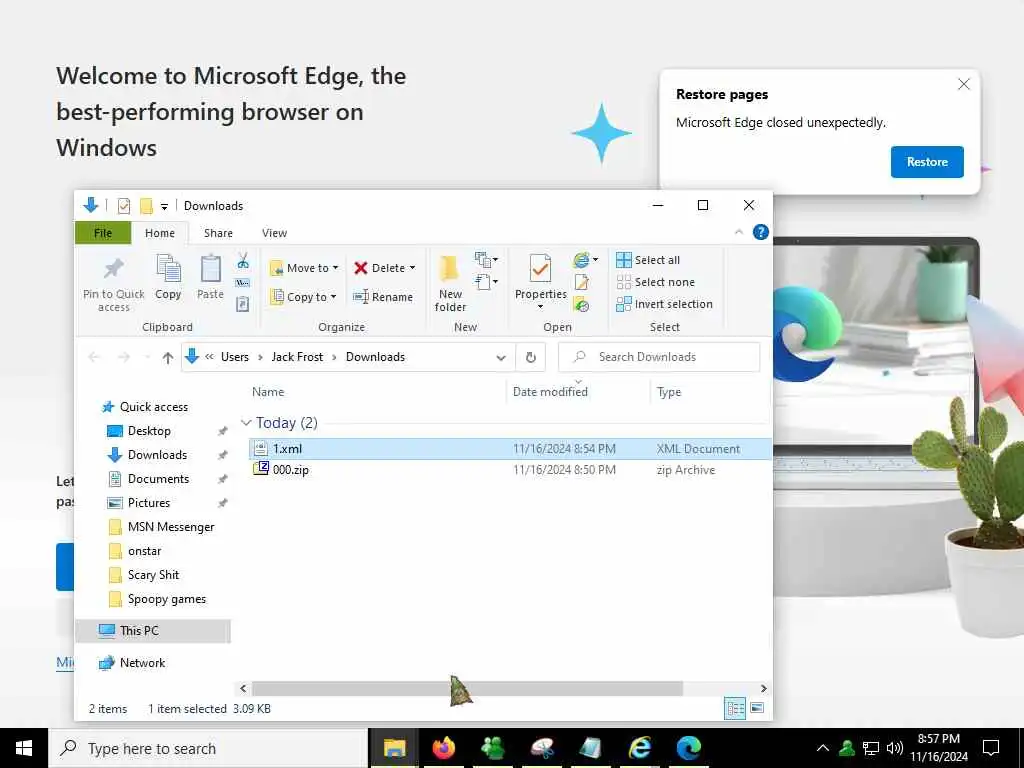This screenshot has width=1024, height=768.
Task: Click the Edit icon in the Open group
Action: [x=581, y=283]
